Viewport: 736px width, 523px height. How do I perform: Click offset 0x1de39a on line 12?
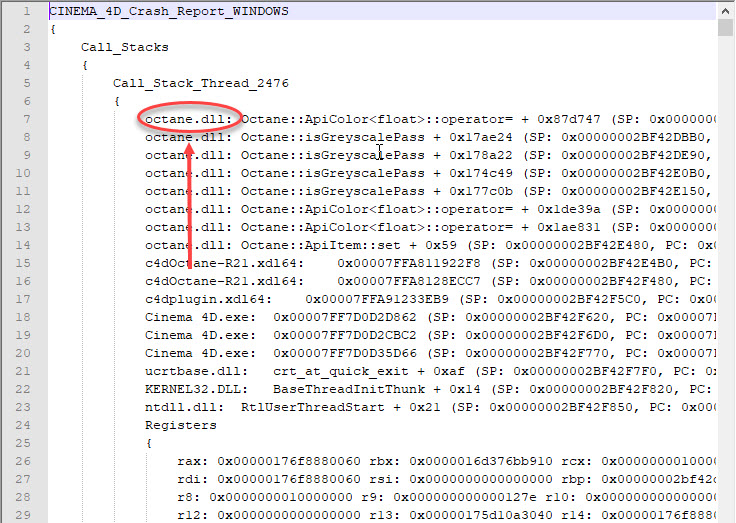tap(569, 209)
